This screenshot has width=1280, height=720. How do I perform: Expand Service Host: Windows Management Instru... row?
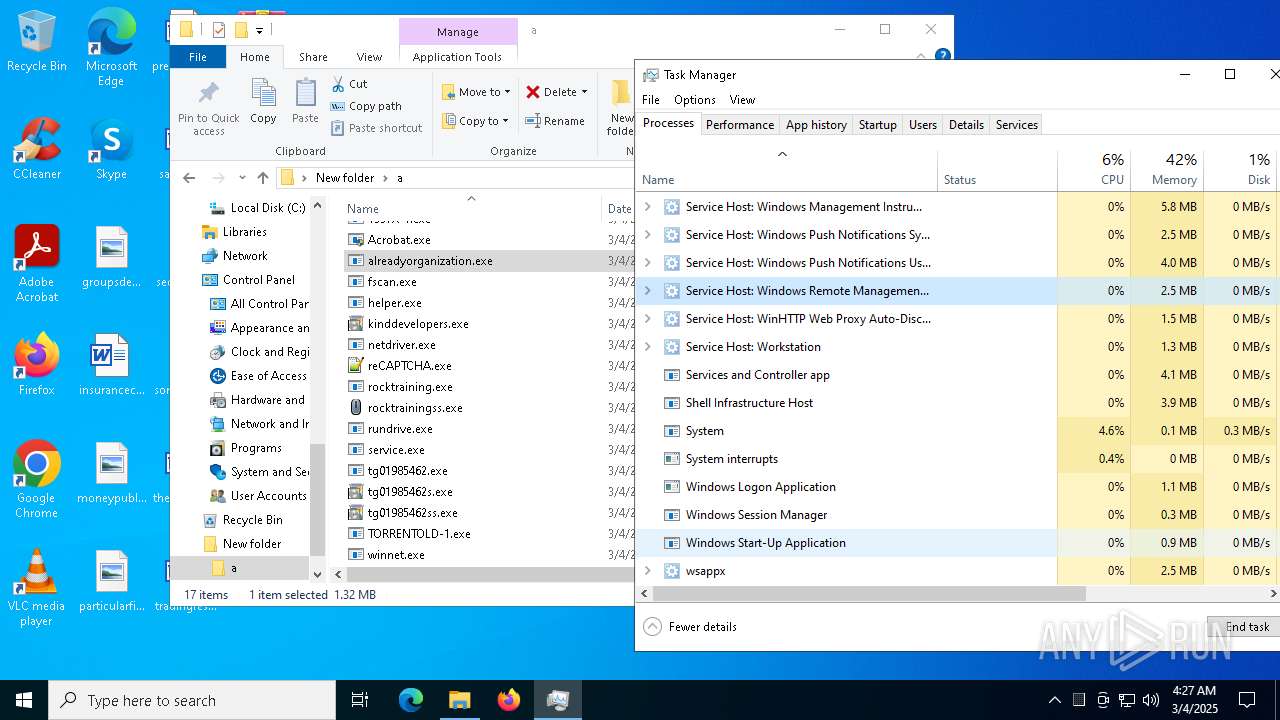pyautogui.click(x=647, y=207)
